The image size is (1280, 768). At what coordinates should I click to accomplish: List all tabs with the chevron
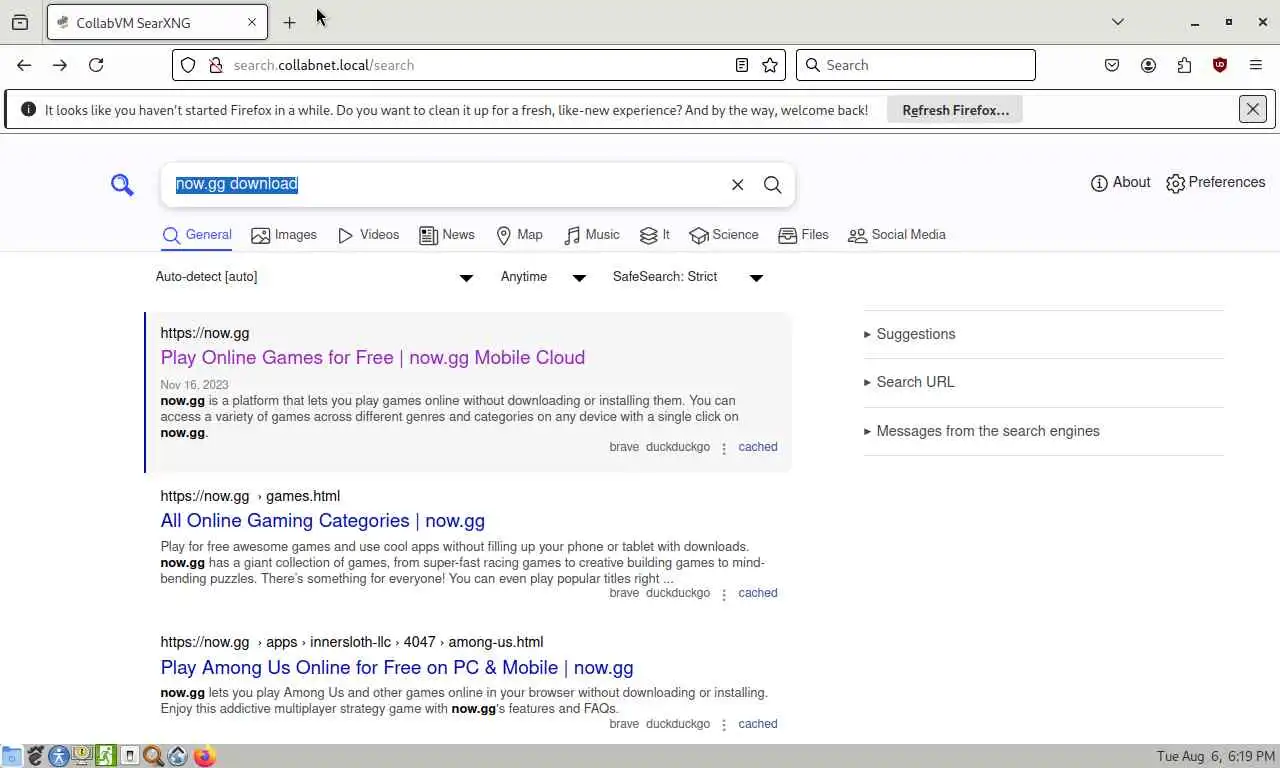[x=1118, y=22]
